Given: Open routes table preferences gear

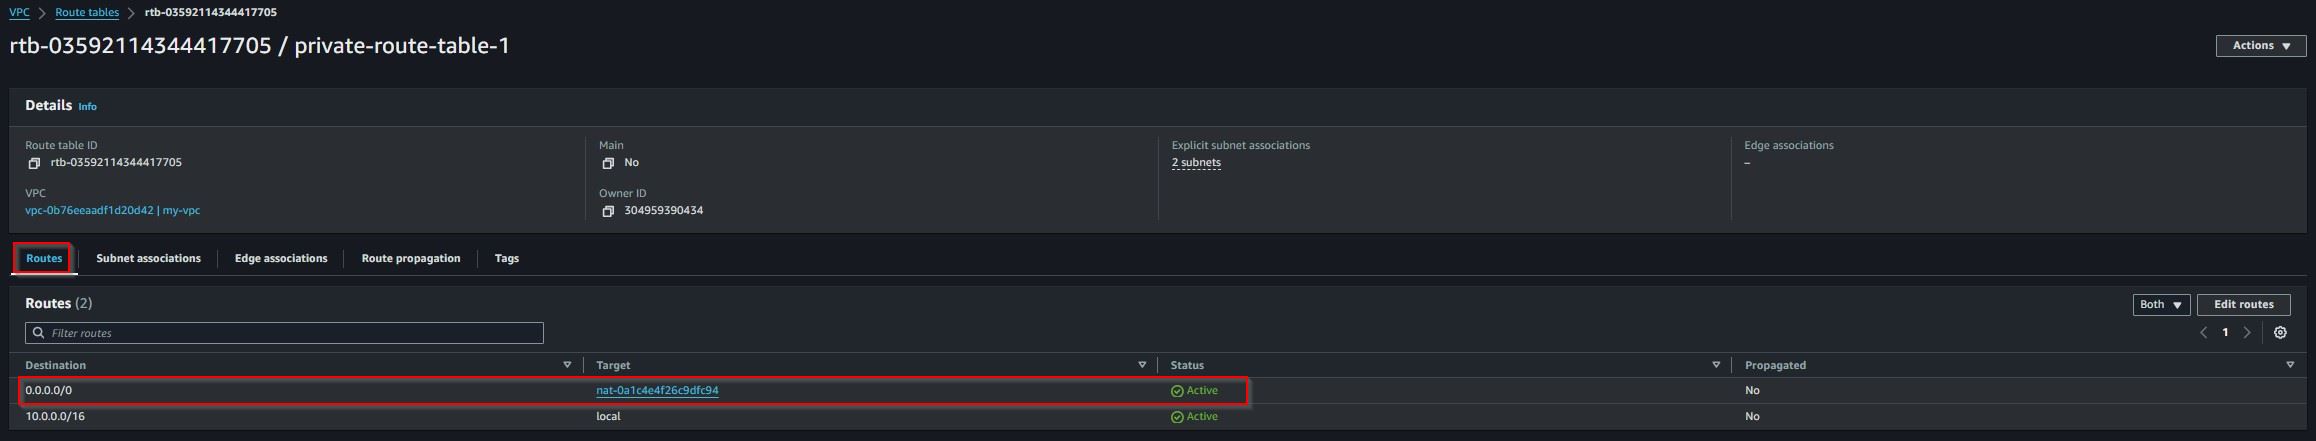Looking at the screenshot, I should pos(2280,333).
